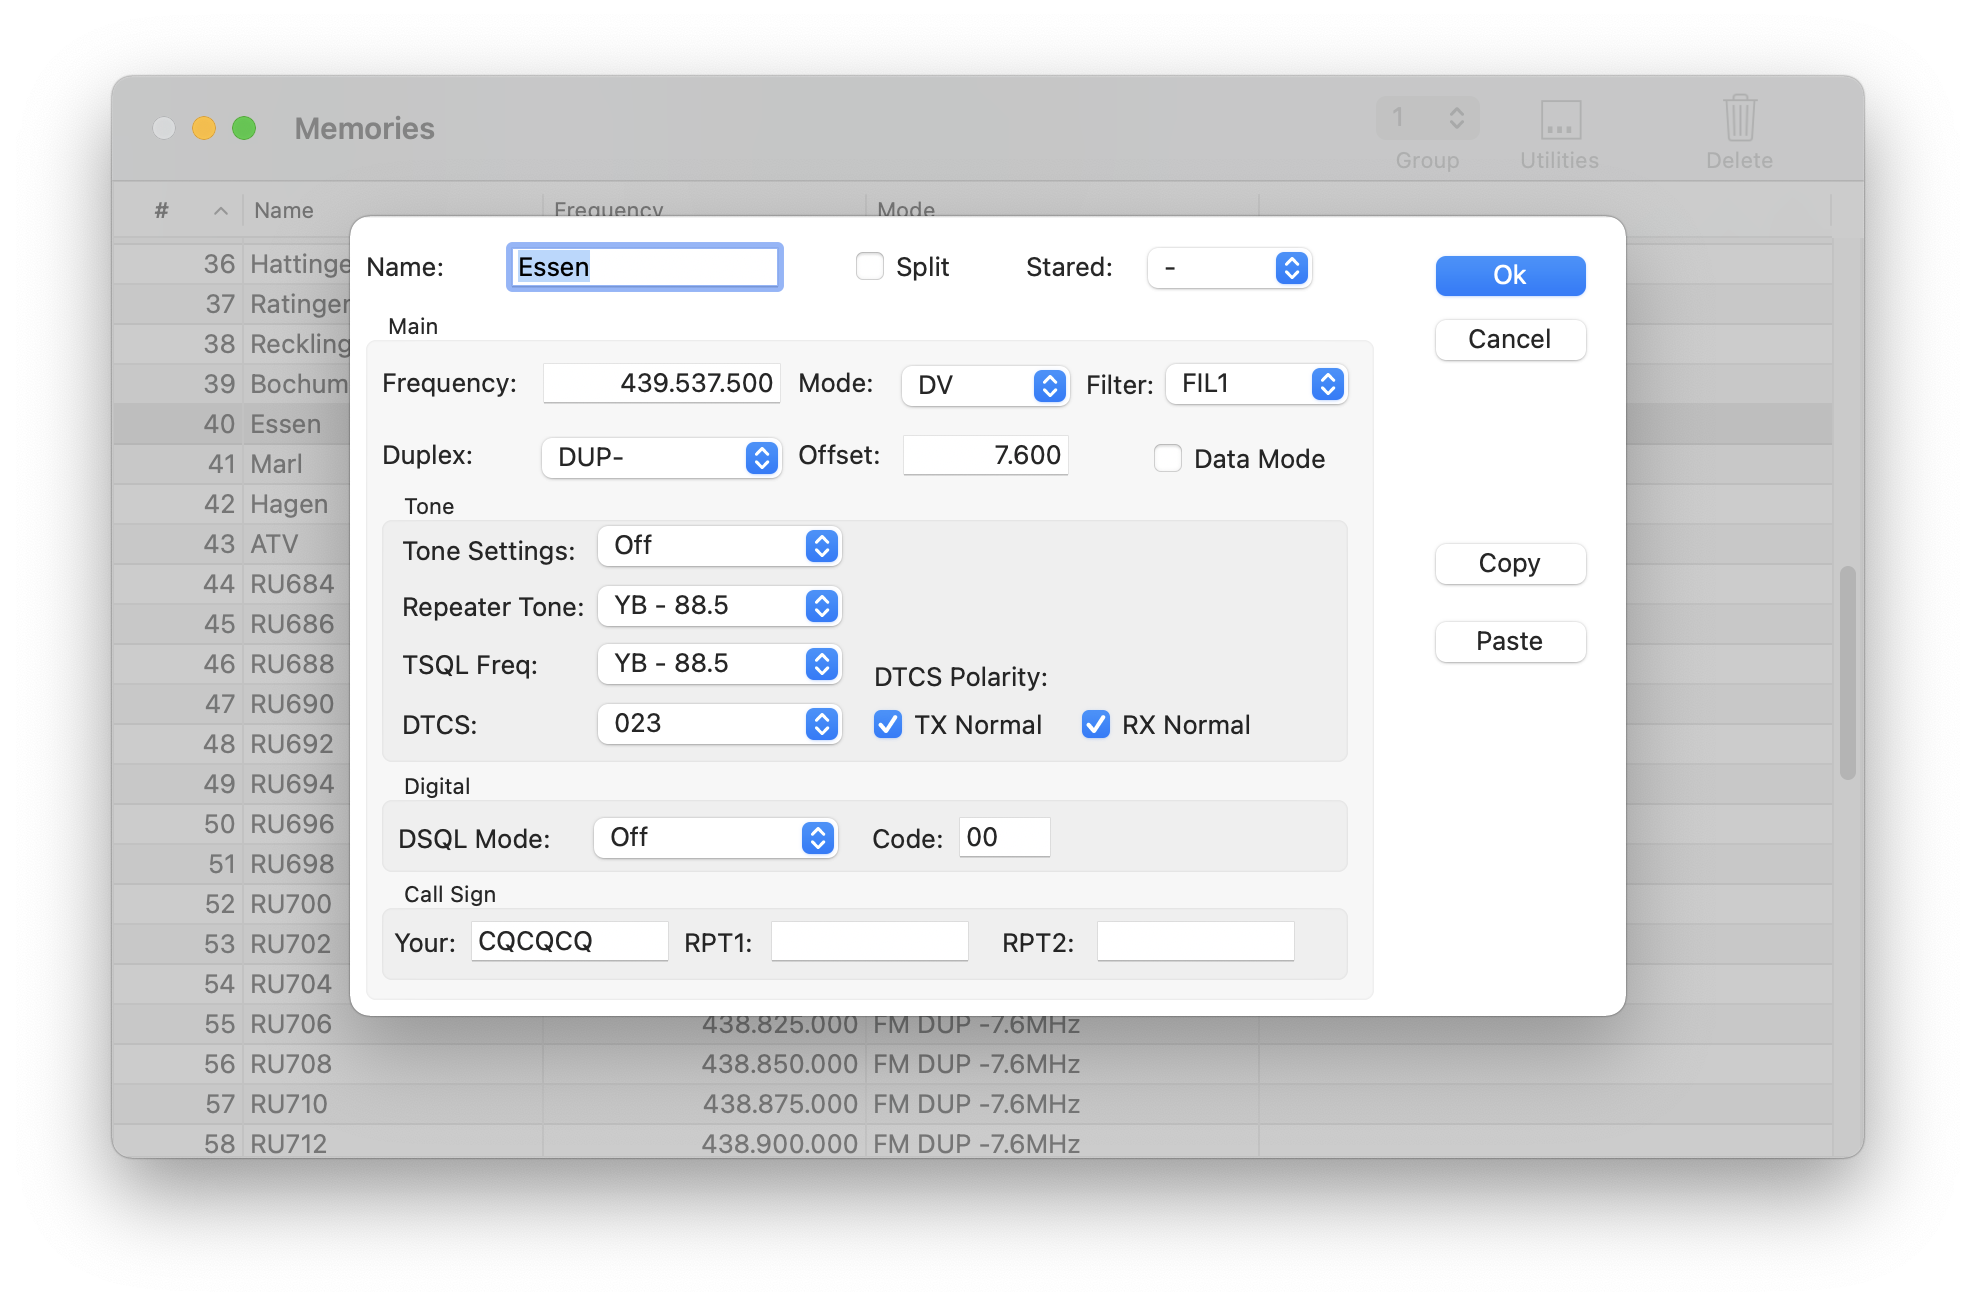Click the RPT1 input field

869,941
